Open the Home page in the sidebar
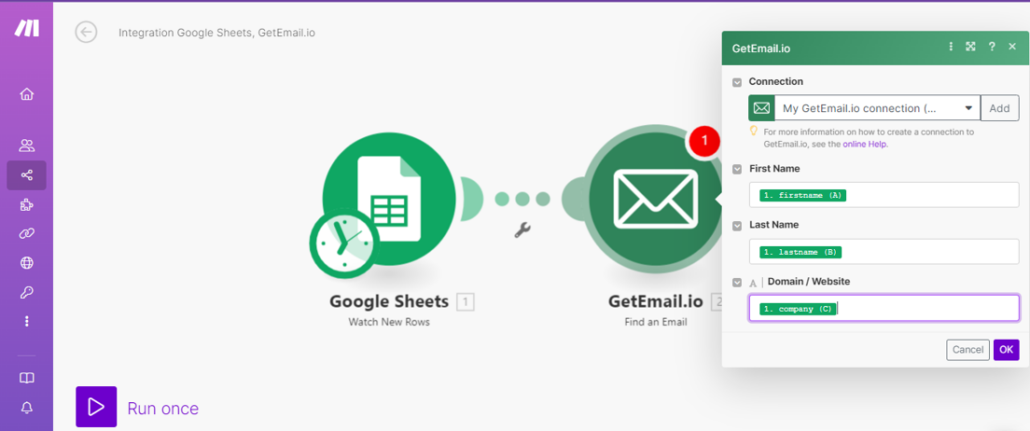Image resolution: width=1030 pixels, height=431 pixels. (27, 94)
